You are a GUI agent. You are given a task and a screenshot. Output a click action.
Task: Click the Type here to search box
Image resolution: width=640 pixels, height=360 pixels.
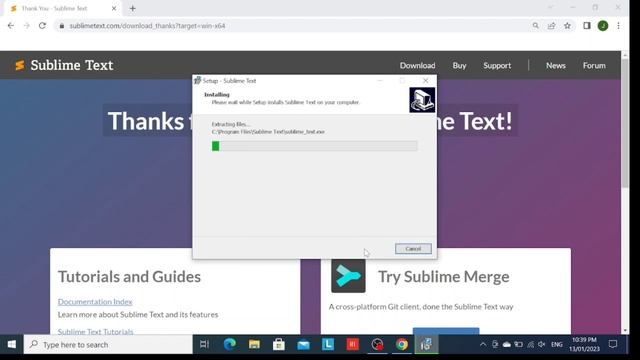pyautogui.click(x=108, y=344)
